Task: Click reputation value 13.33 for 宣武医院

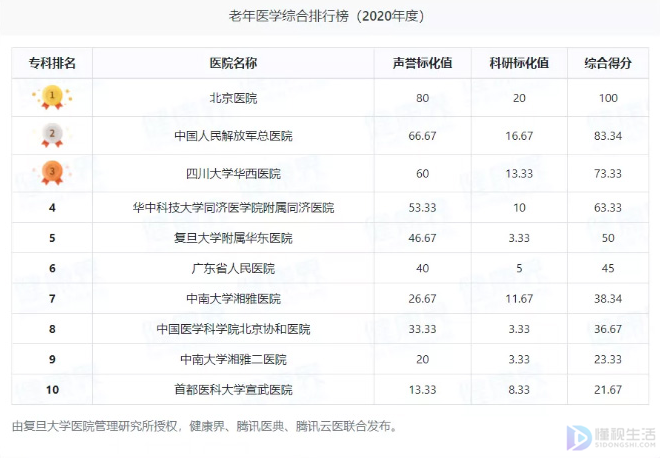Action: coord(423,389)
